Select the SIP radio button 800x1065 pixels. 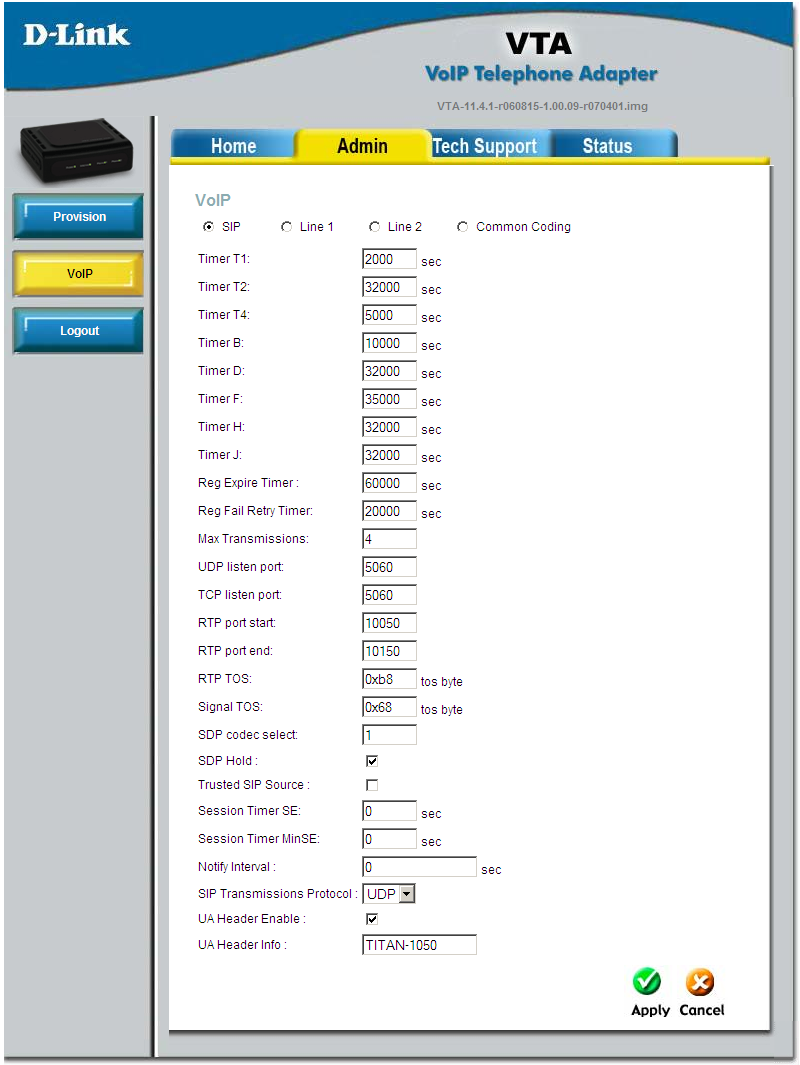pyautogui.click(x=208, y=227)
